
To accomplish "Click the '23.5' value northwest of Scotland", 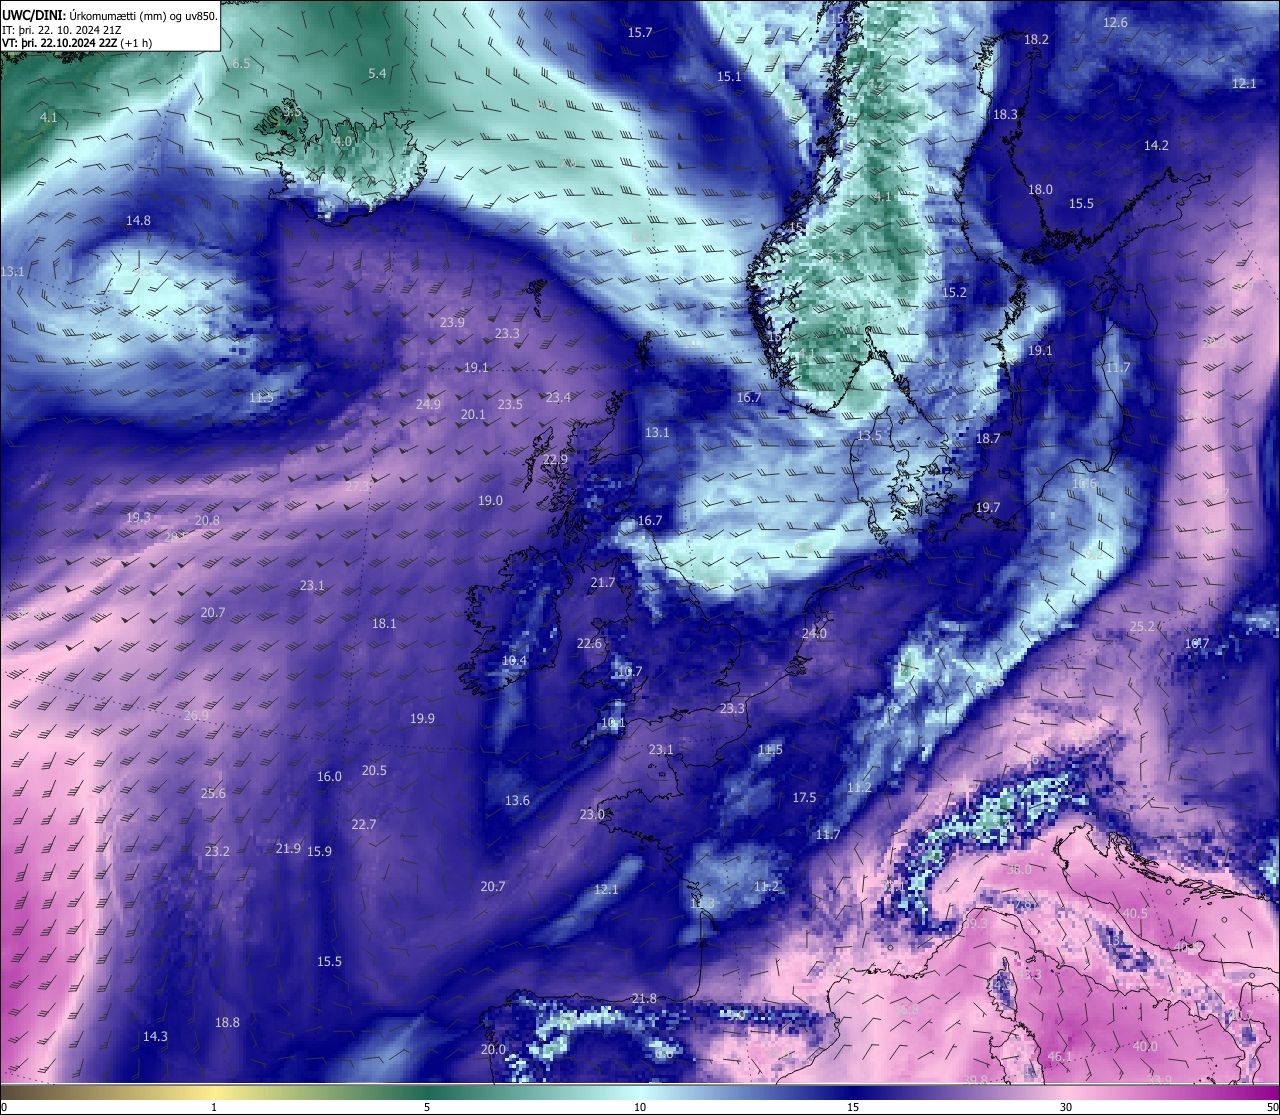I will 510,404.
